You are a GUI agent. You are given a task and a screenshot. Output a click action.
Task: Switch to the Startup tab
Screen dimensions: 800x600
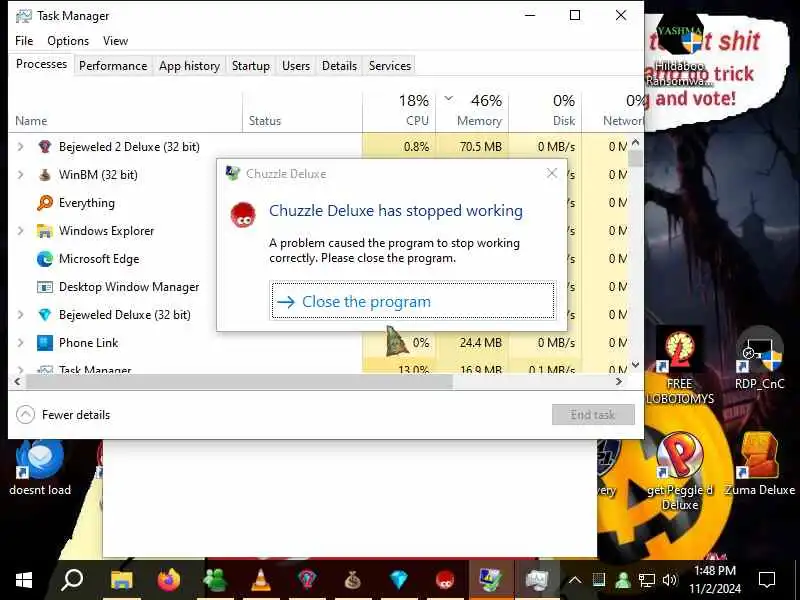[x=251, y=66]
